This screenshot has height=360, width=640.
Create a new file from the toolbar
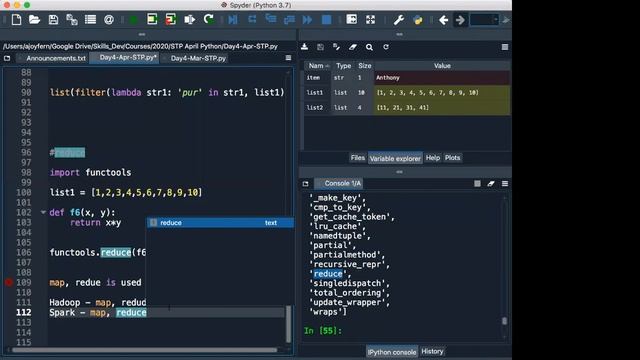(x=16, y=20)
